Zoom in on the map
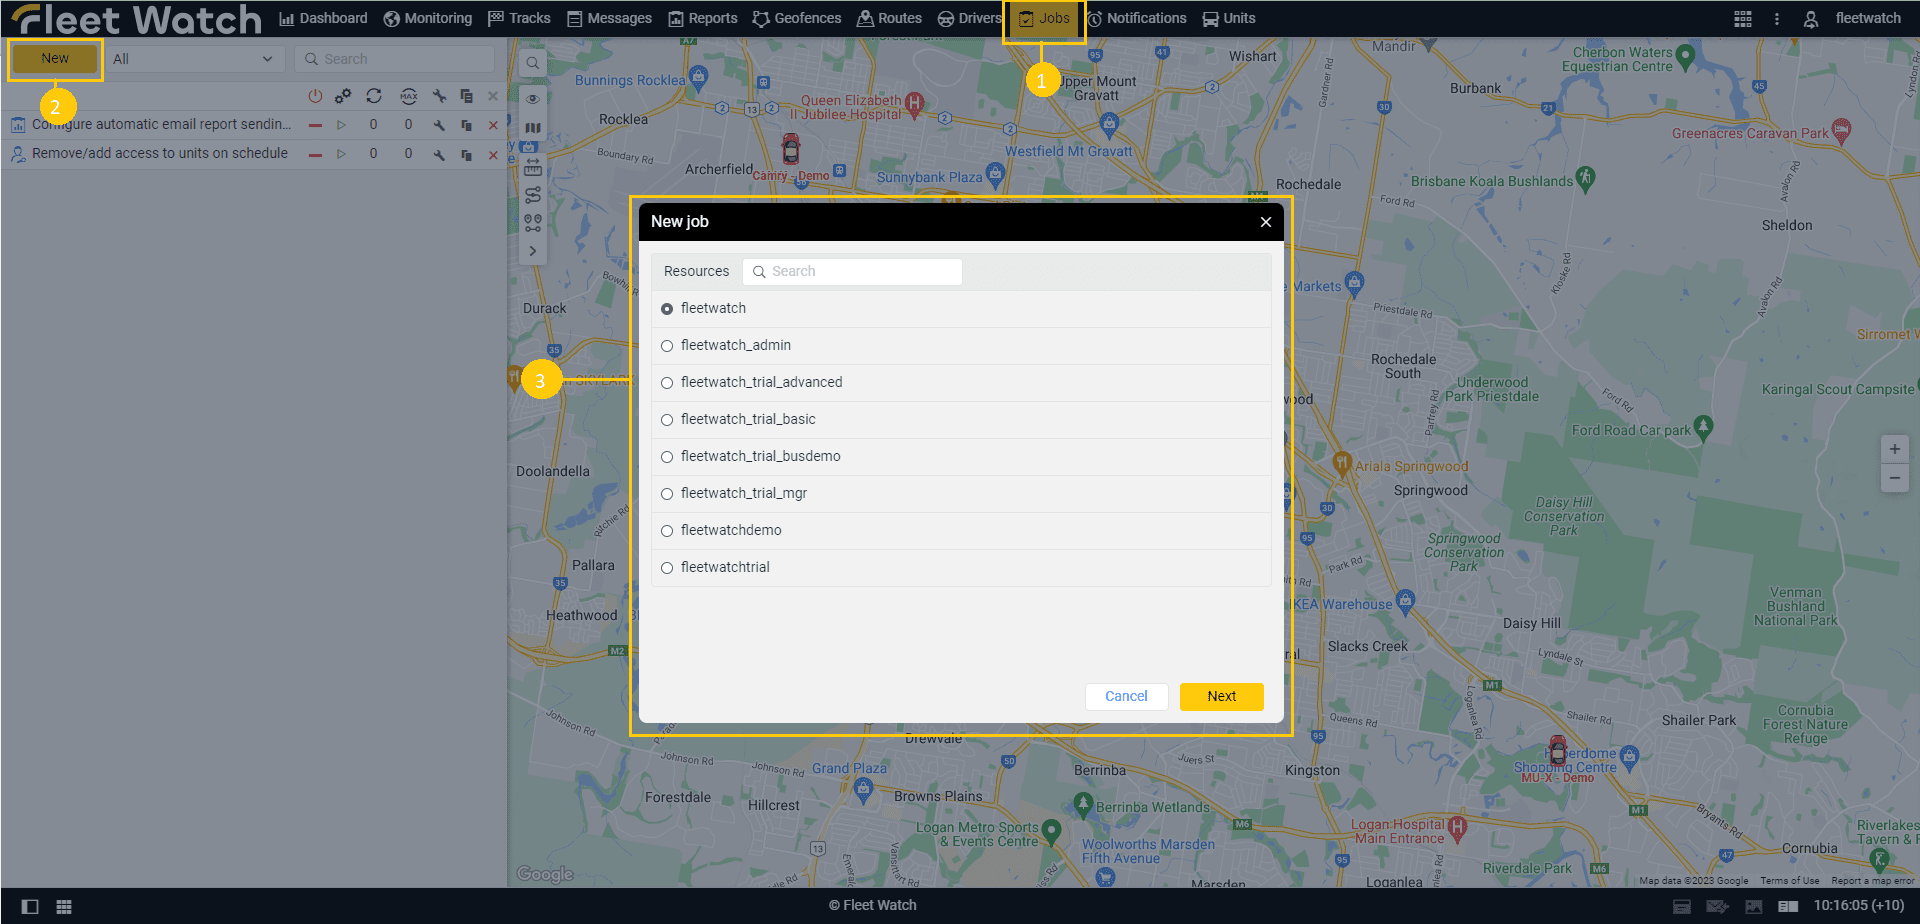This screenshot has height=924, width=1920. [1894, 449]
